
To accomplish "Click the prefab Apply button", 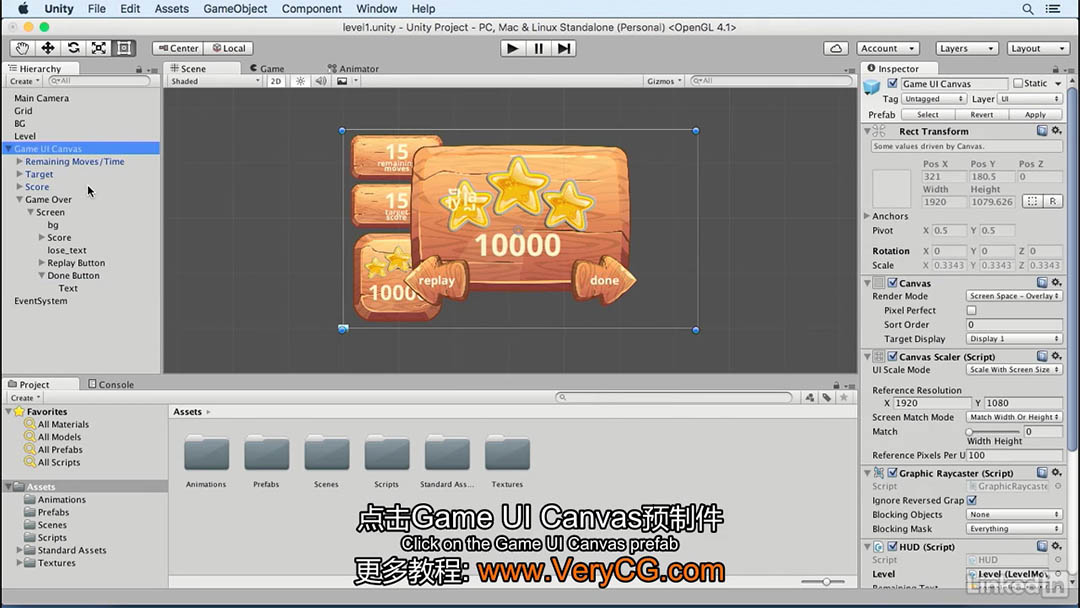I will tap(1035, 115).
